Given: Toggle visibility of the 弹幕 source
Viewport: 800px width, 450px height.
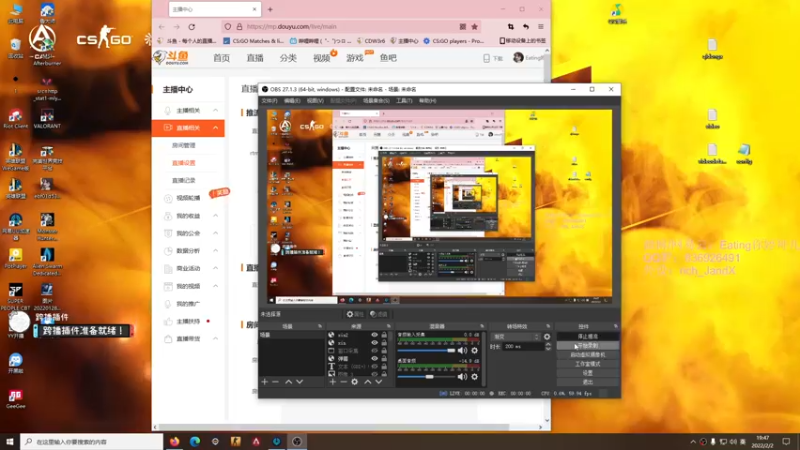Looking at the screenshot, I should (374, 358).
